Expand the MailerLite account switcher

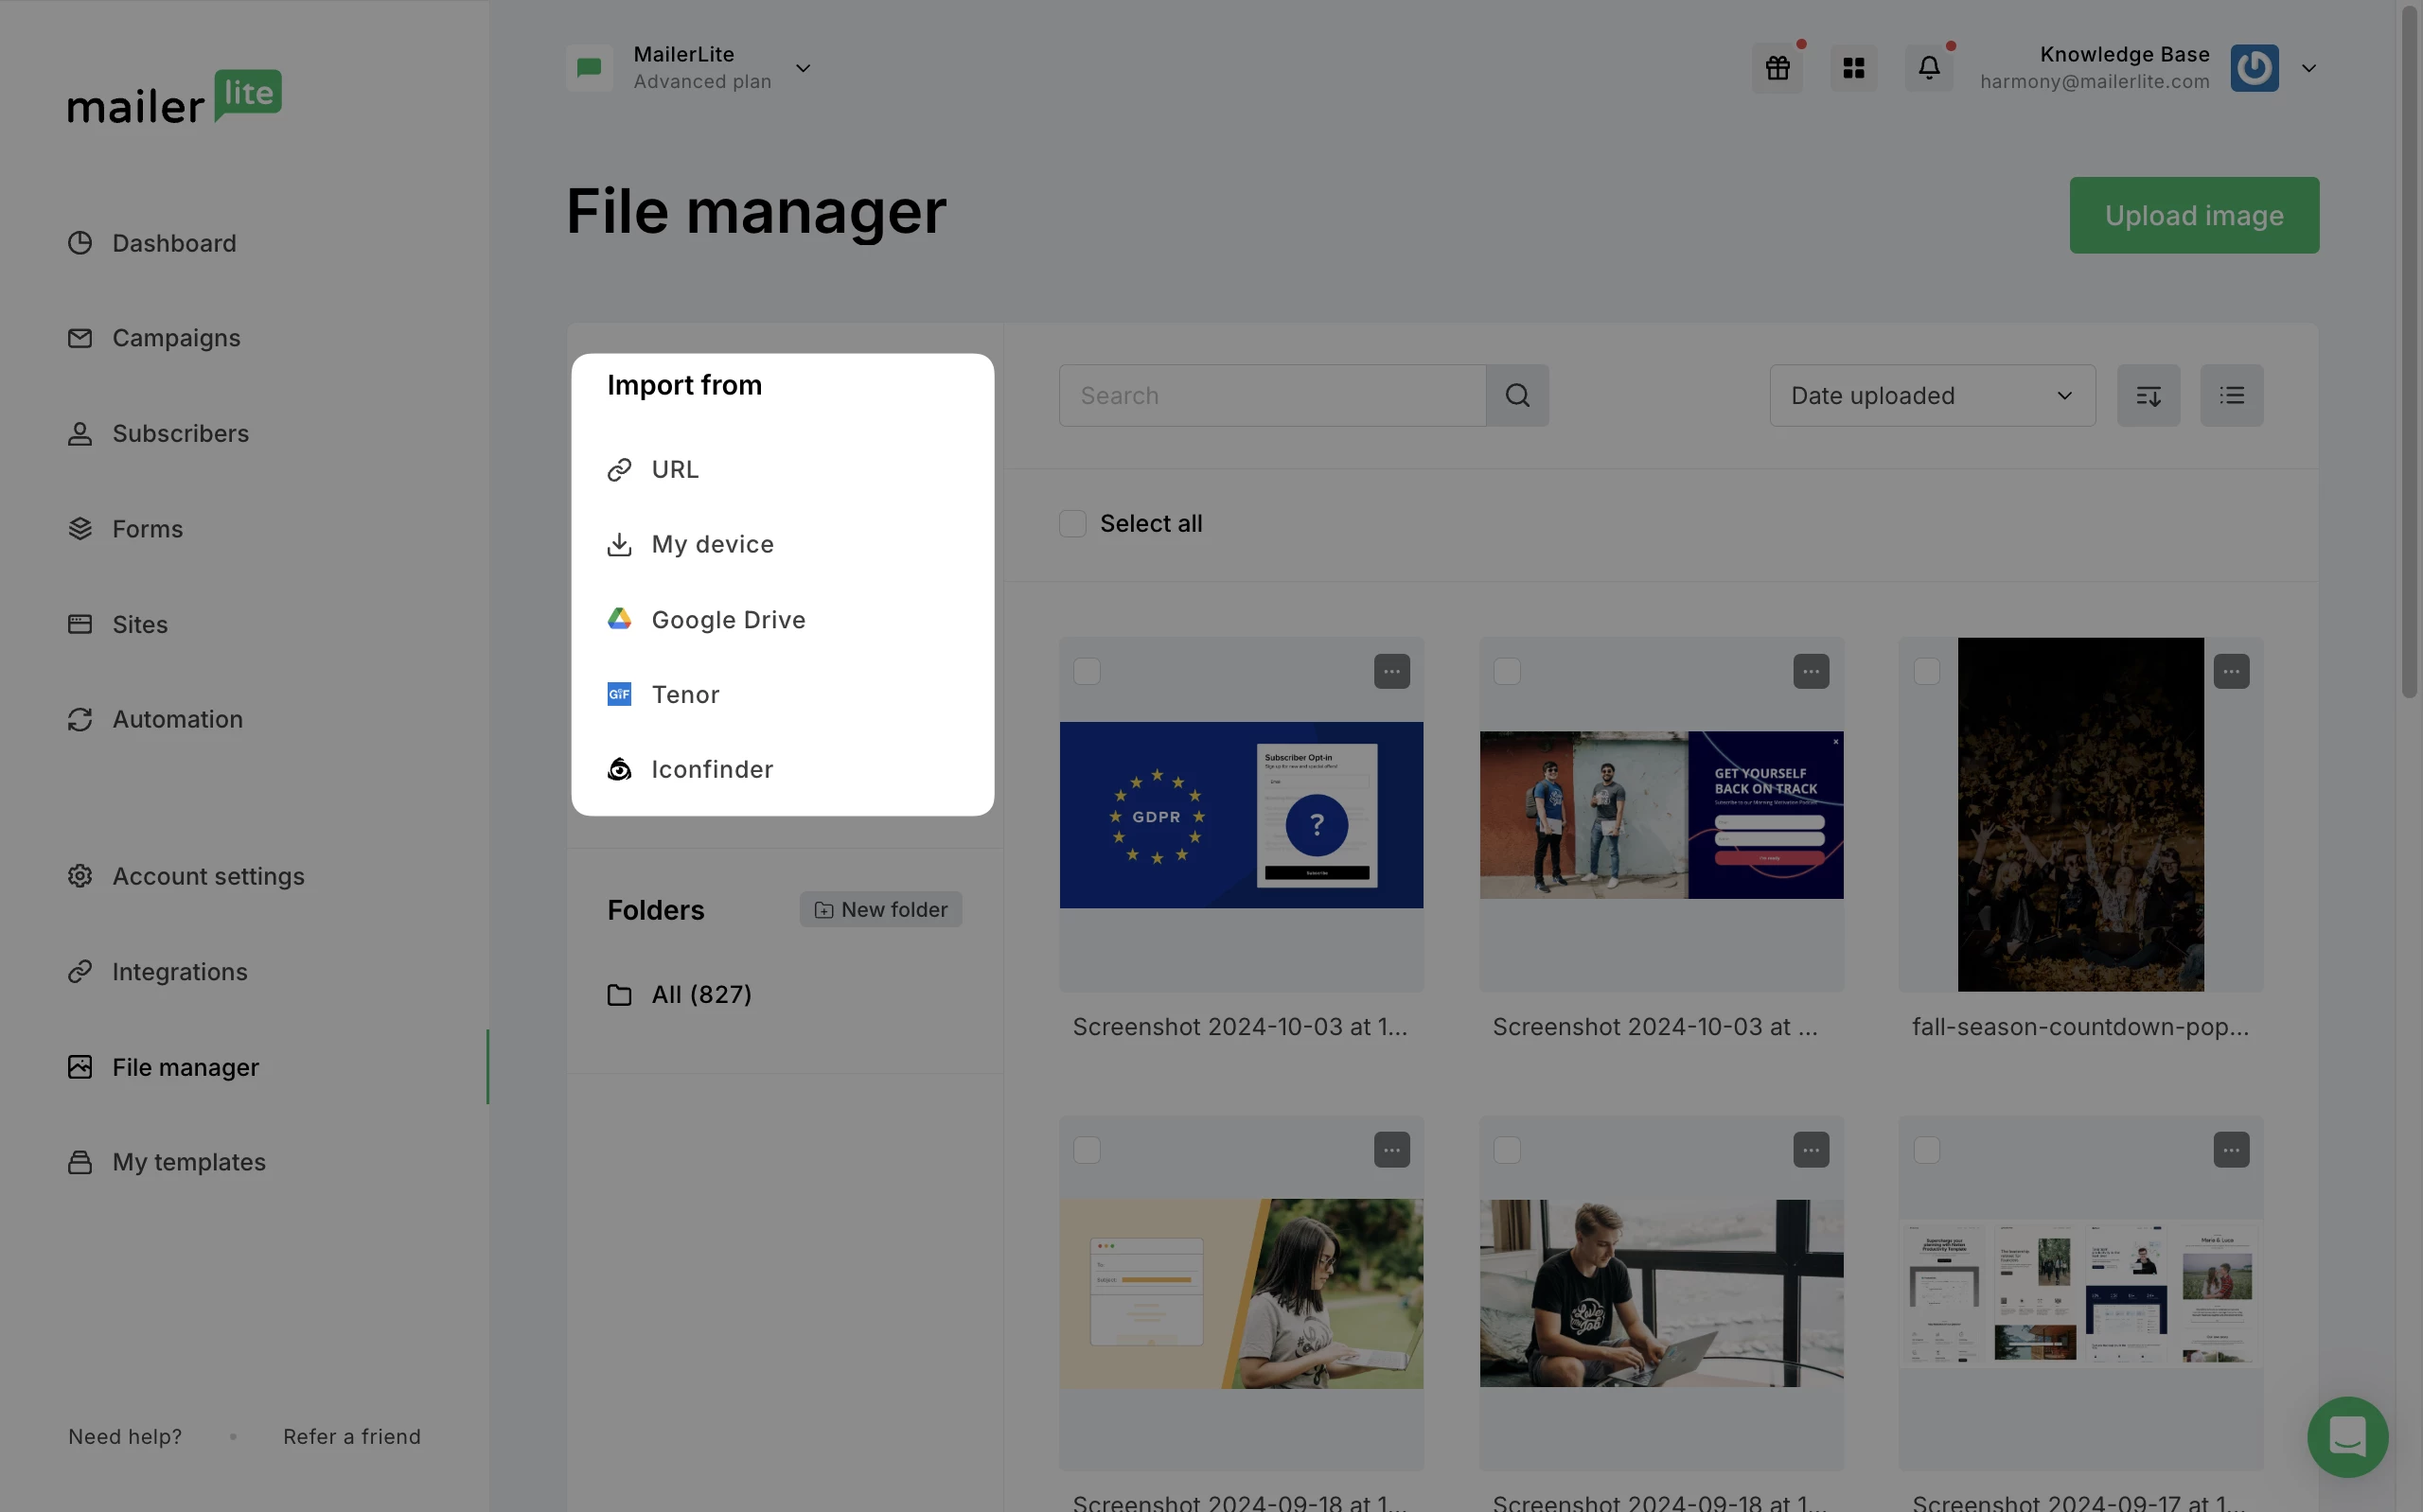coord(802,68)
